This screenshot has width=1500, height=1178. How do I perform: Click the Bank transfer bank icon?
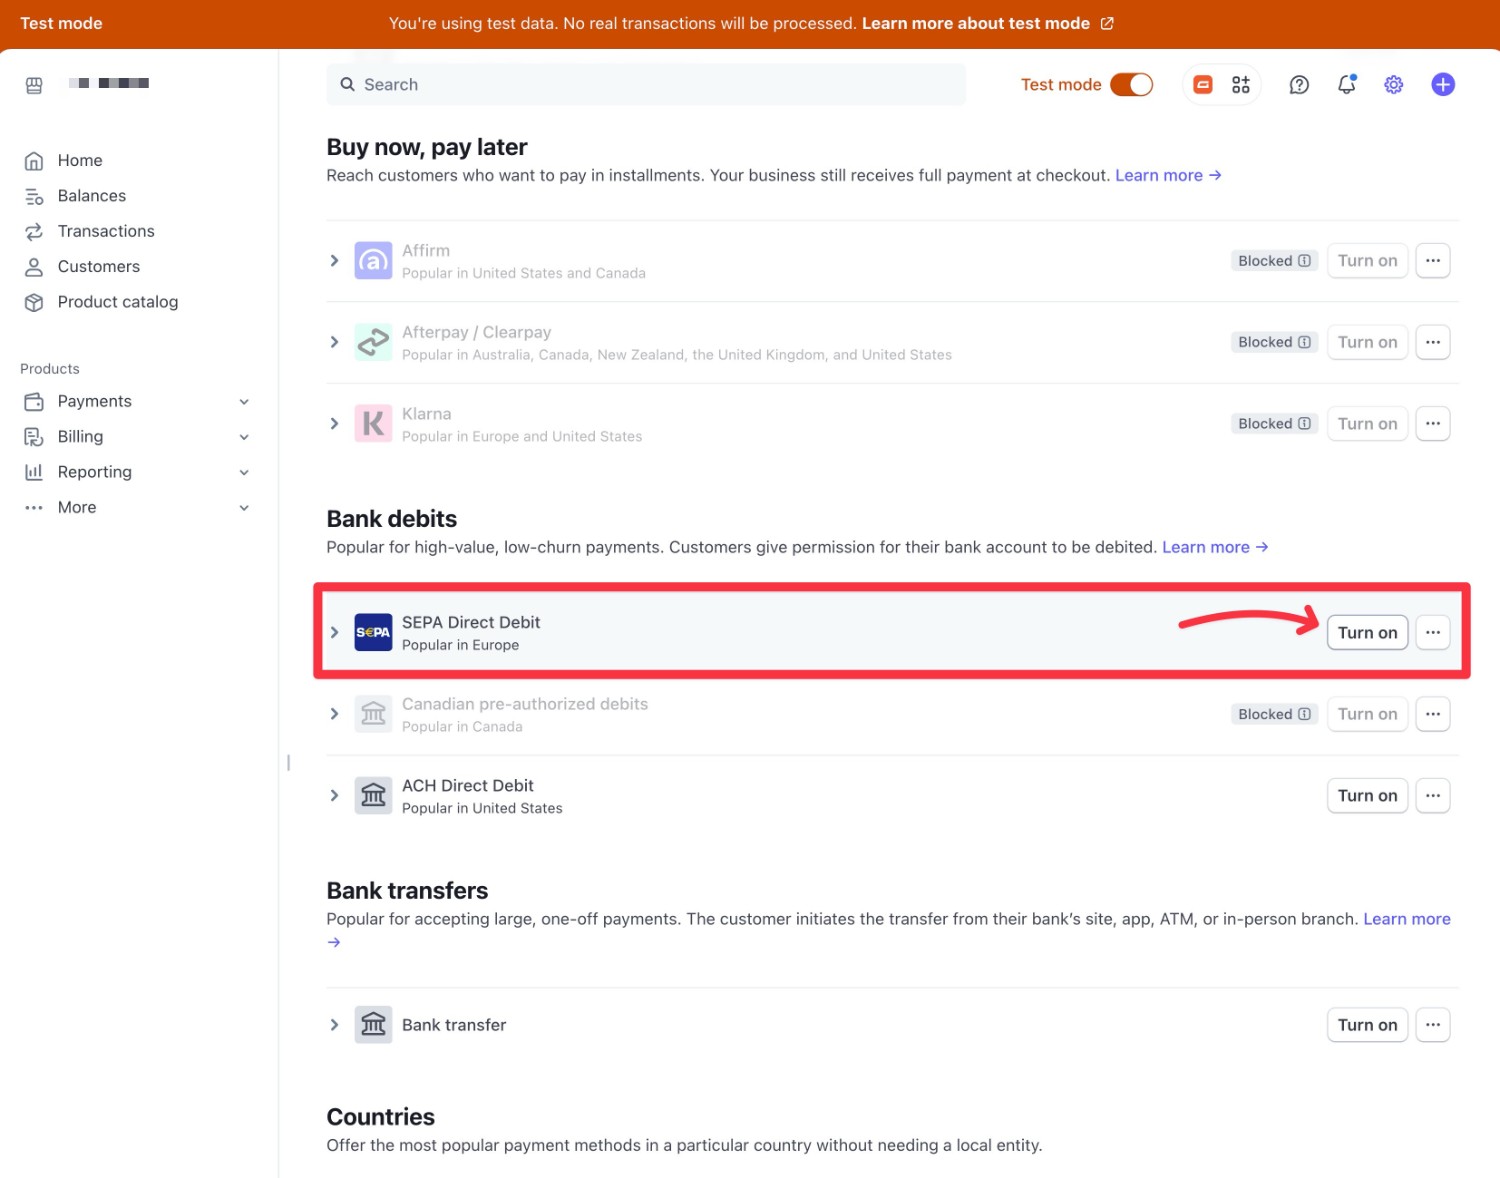tap(373, 1025)
